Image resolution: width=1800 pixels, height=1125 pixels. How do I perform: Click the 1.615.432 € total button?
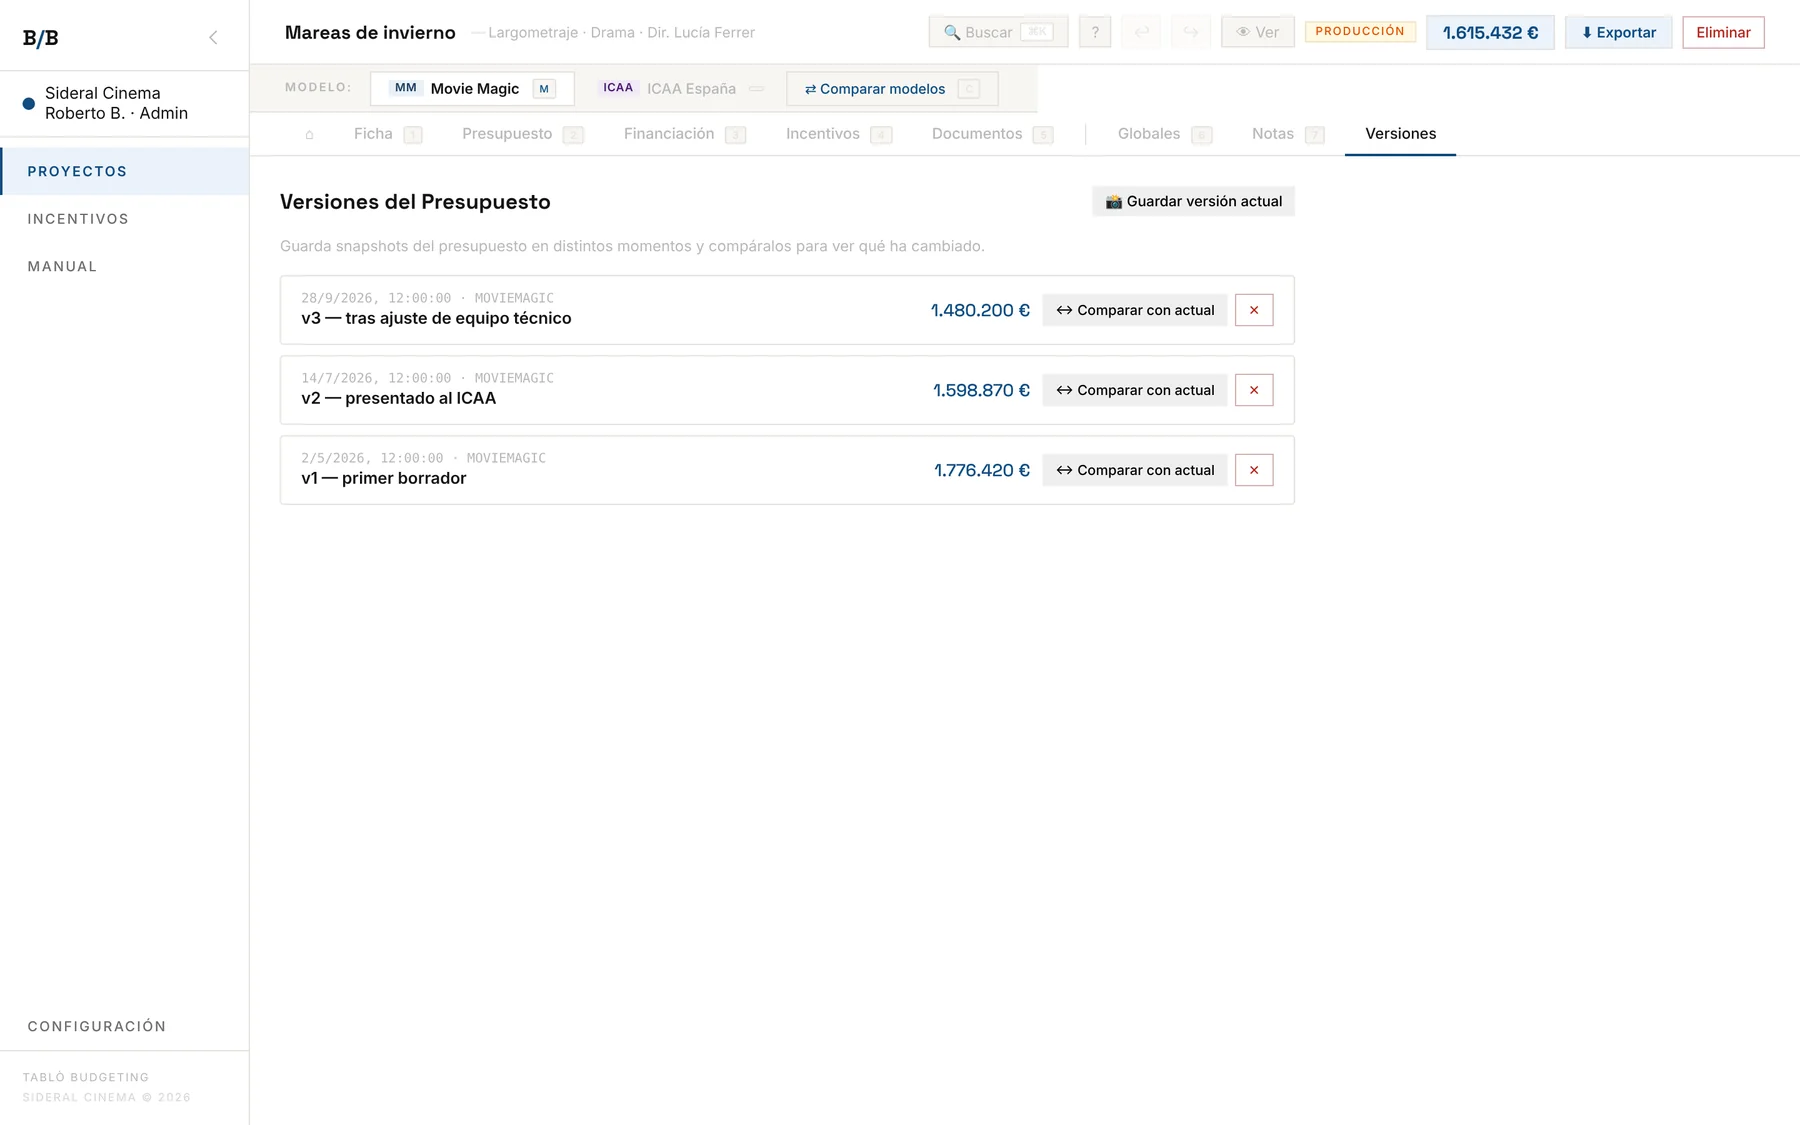(1490, 32)
